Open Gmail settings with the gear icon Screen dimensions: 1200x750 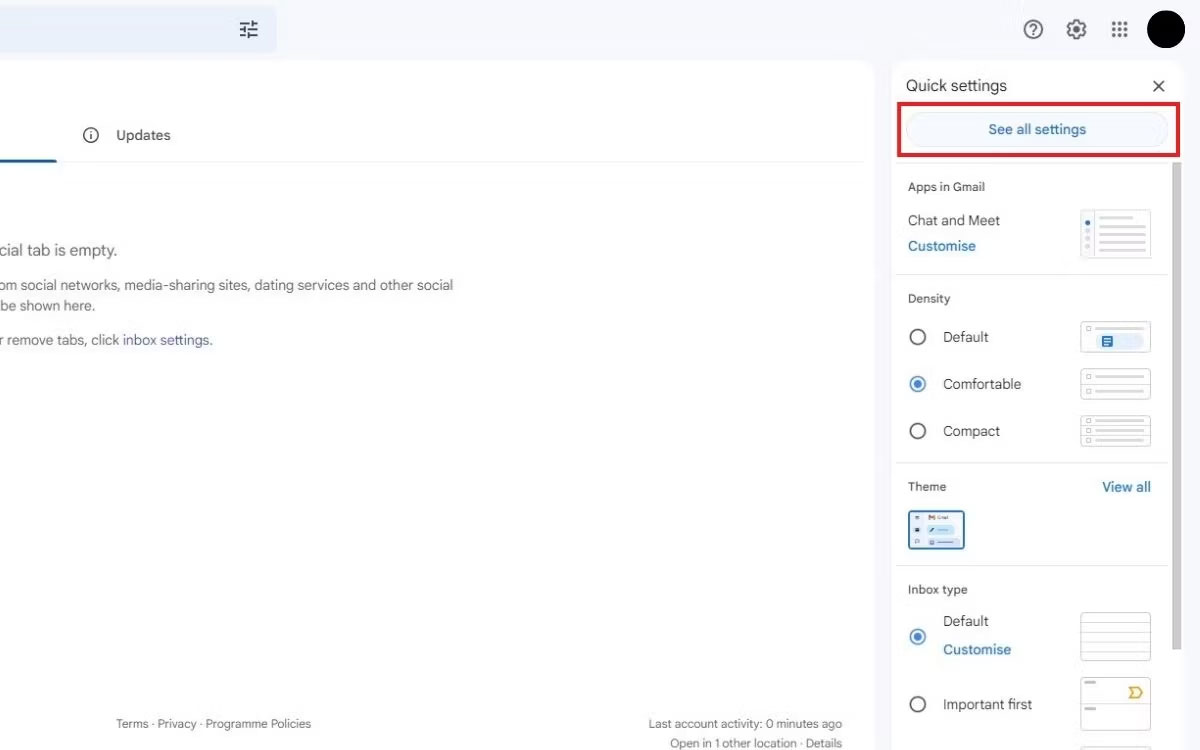tap(1076, 29)
